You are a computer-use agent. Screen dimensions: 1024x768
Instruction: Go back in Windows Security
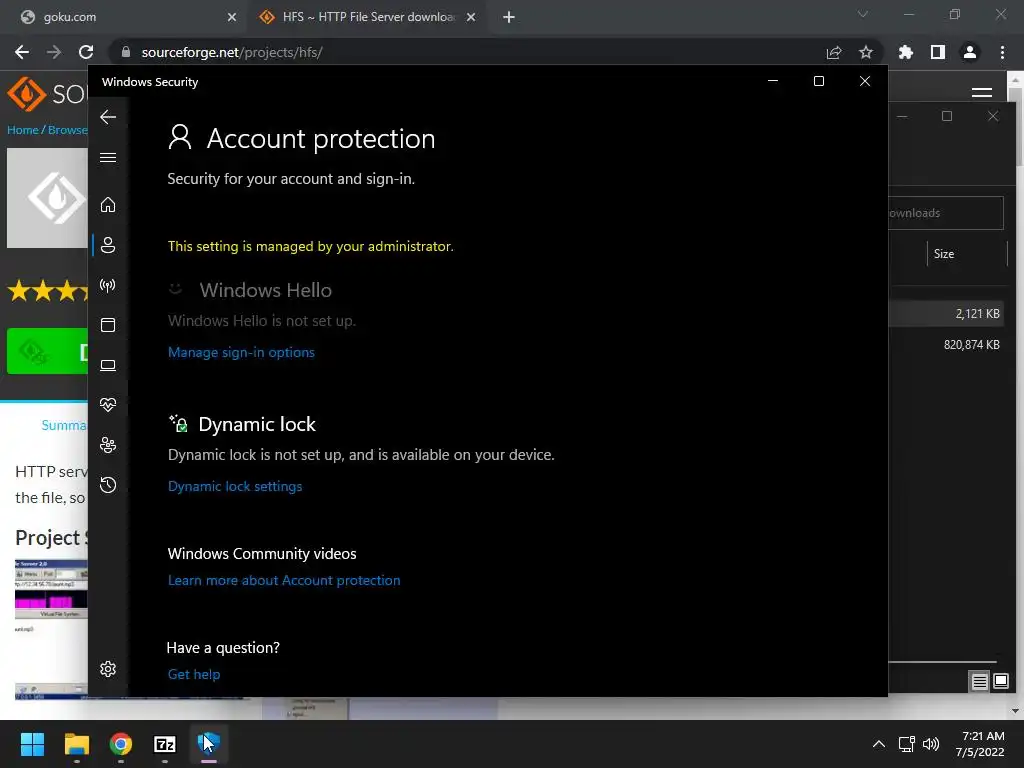[108, 117]
